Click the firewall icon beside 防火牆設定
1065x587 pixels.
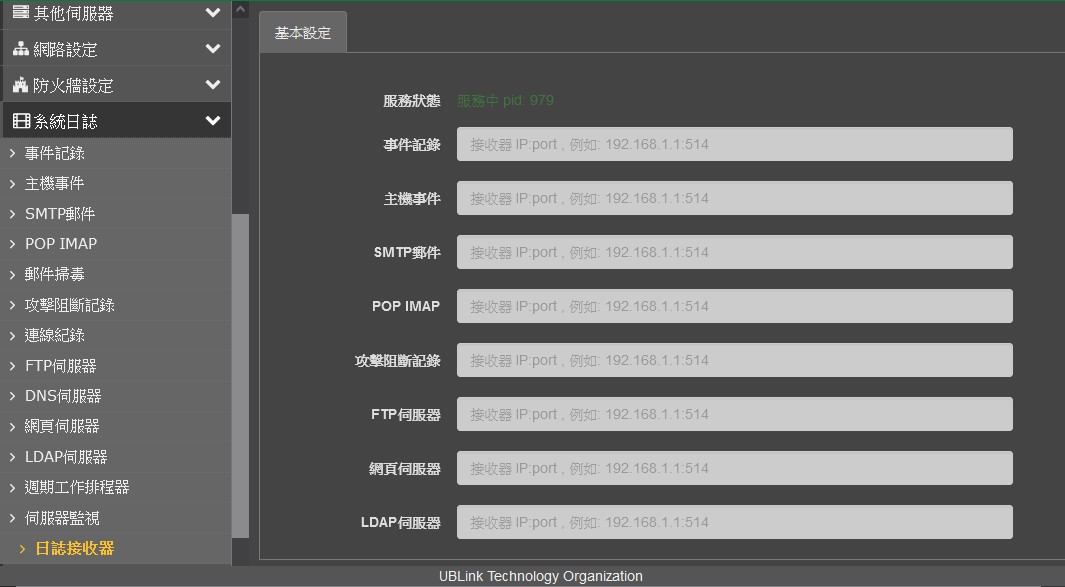tap(20, 85)
